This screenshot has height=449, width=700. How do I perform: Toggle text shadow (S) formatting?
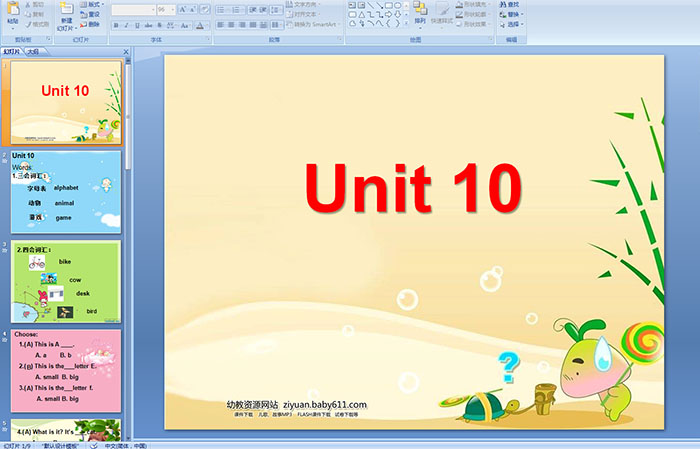coord(159,25)
